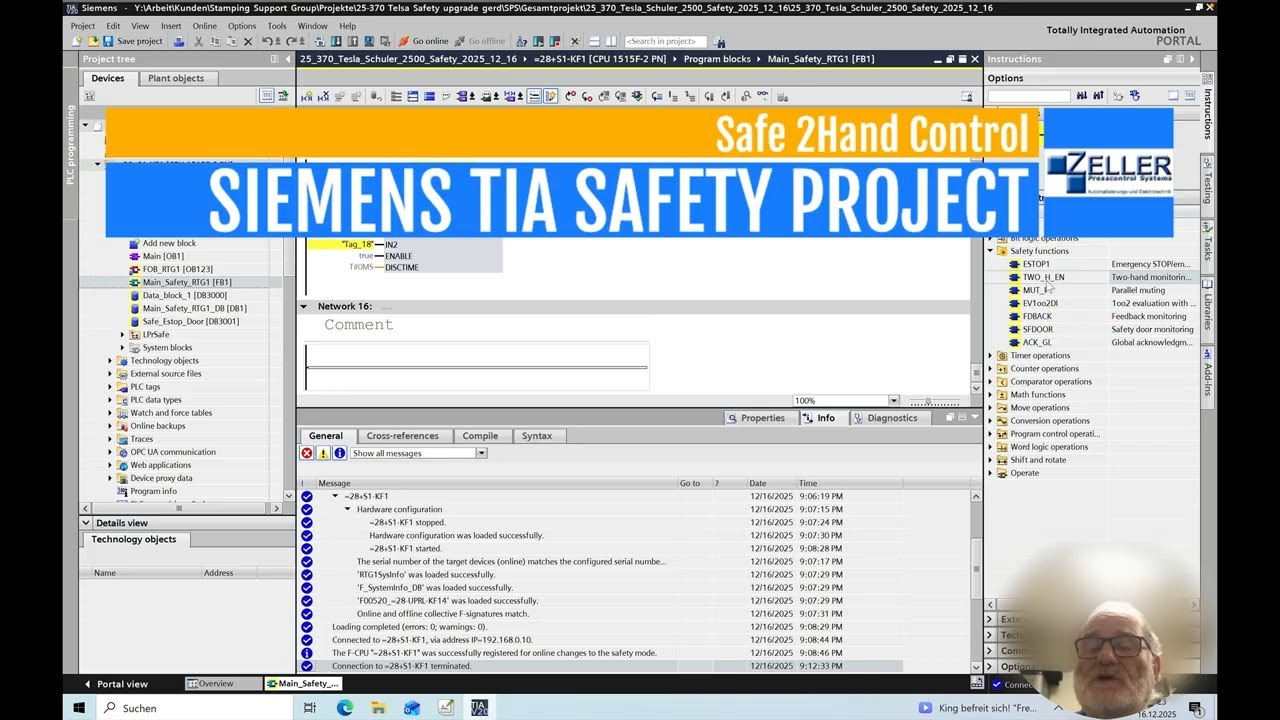The height and width of the screenshot is (720, 1280).
Task: Select TWO_H_EN safety instruction
Action: tap(1043, 277)
